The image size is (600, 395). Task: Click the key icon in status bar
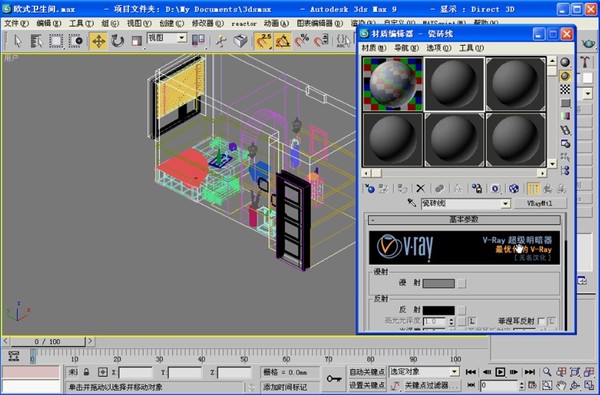click(334, 379)
